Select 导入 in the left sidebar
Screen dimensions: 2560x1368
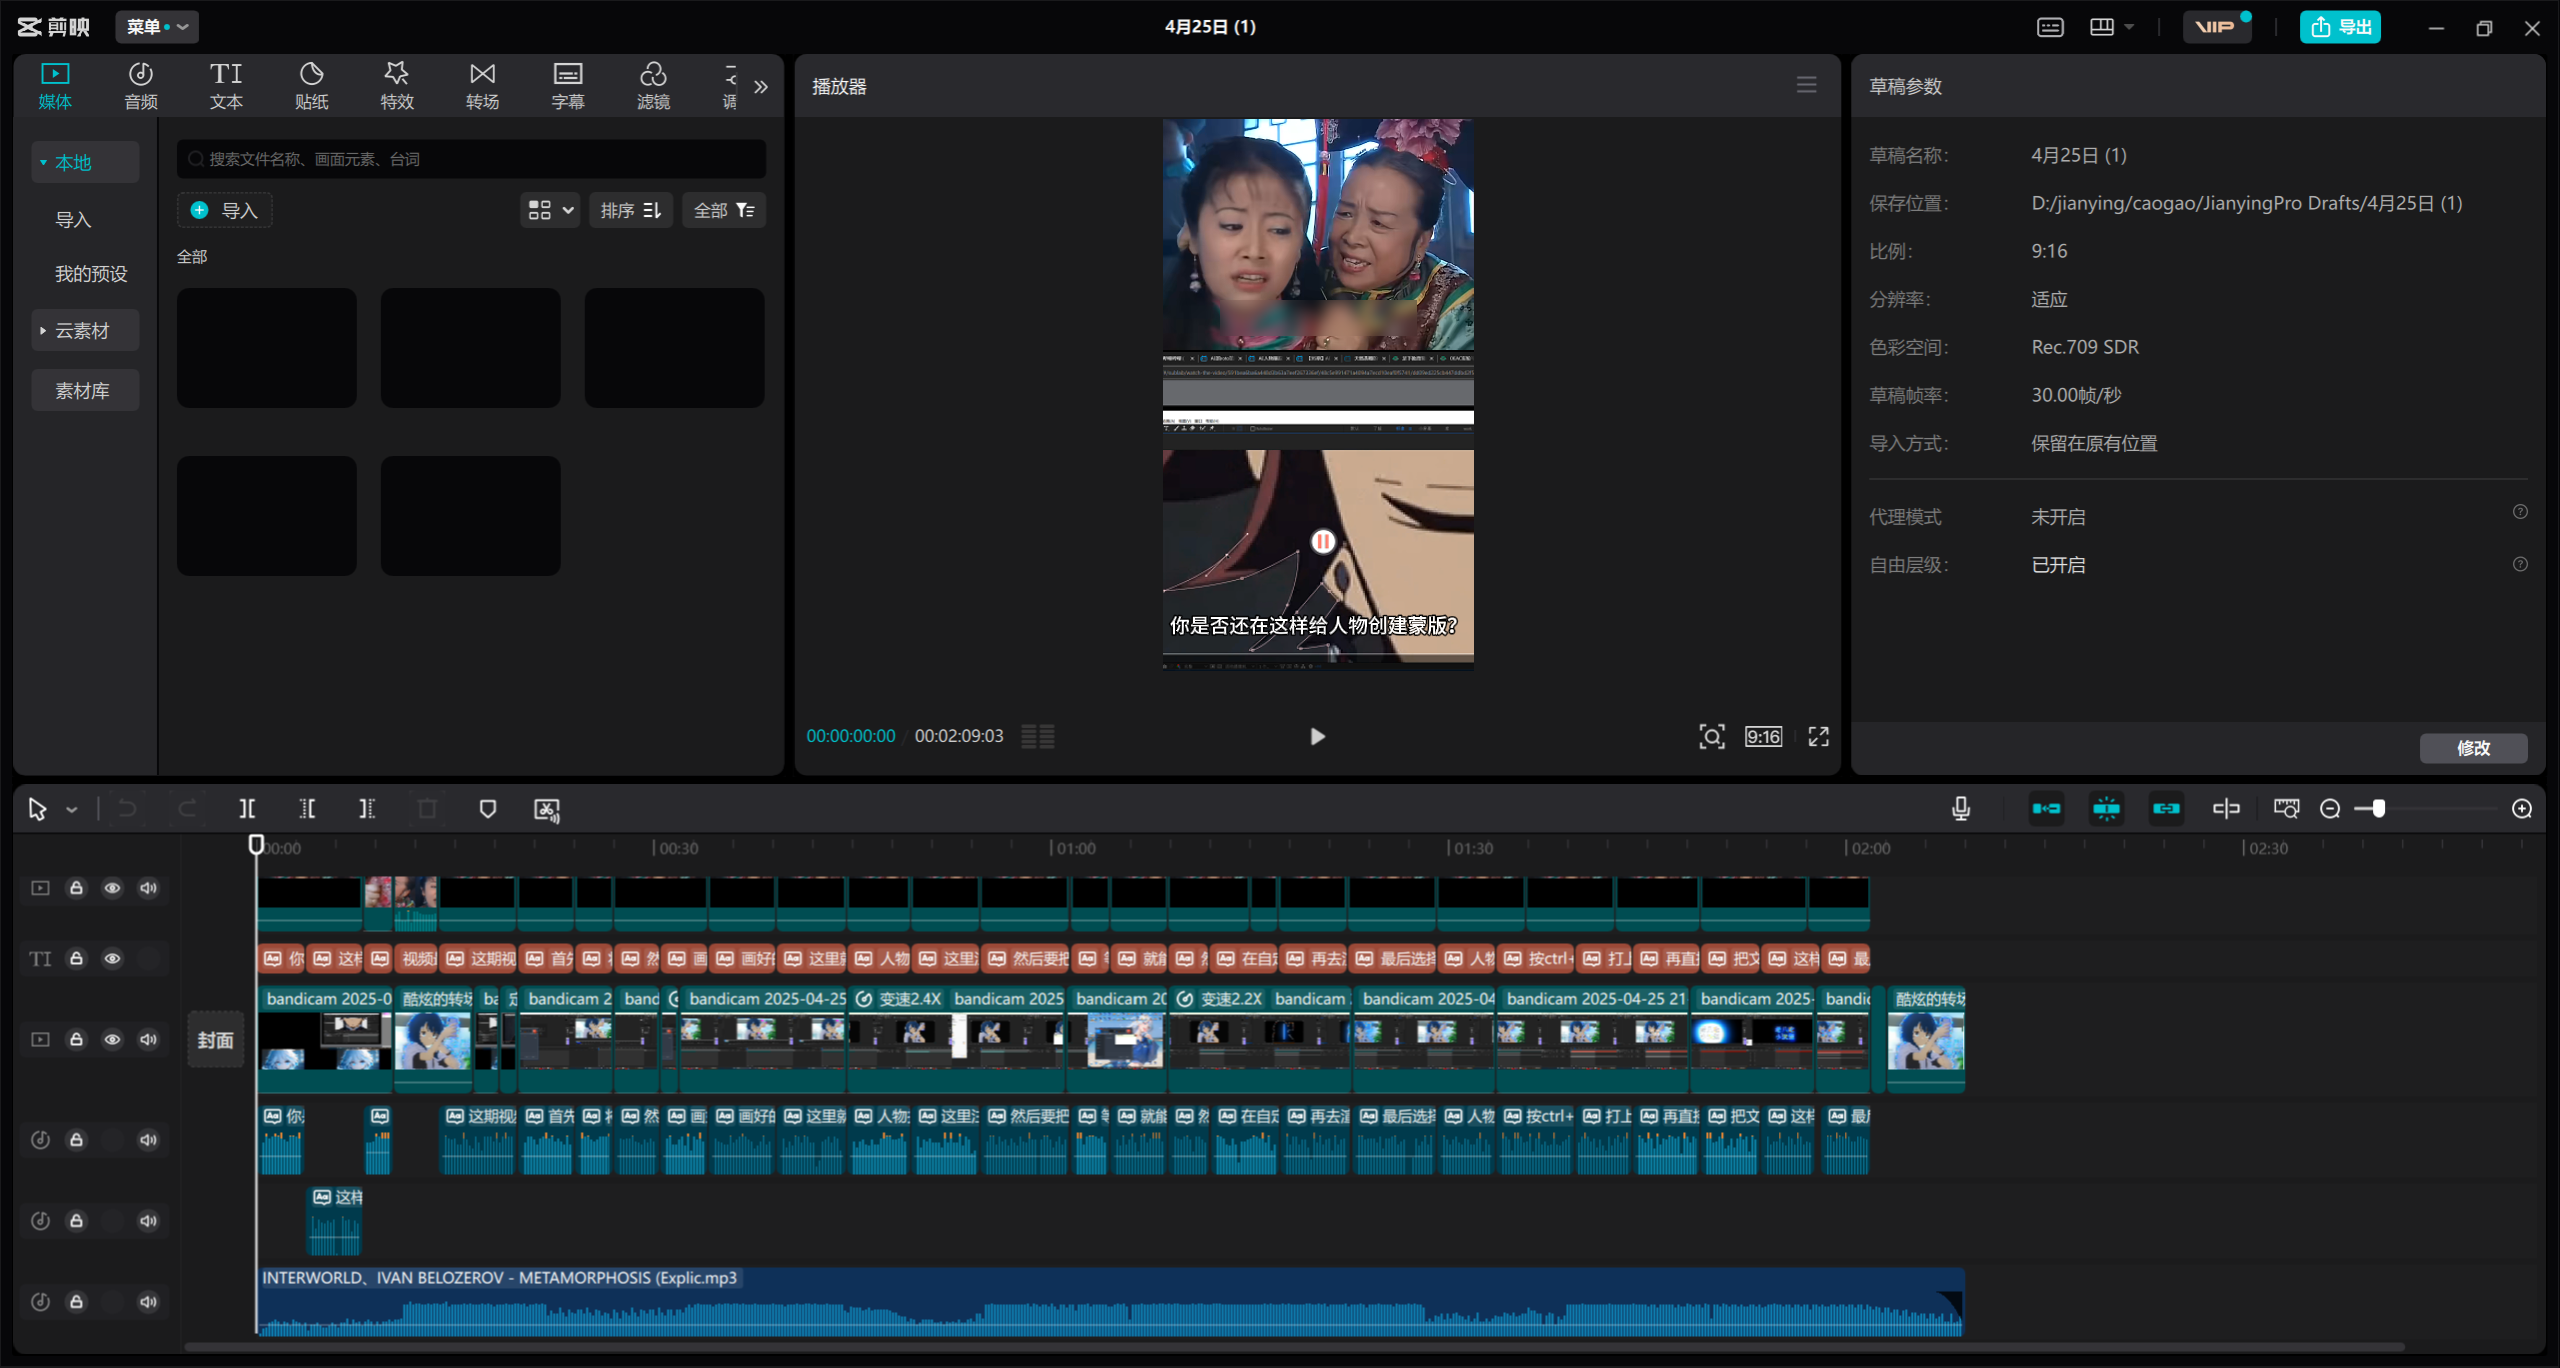click(73, 219)
